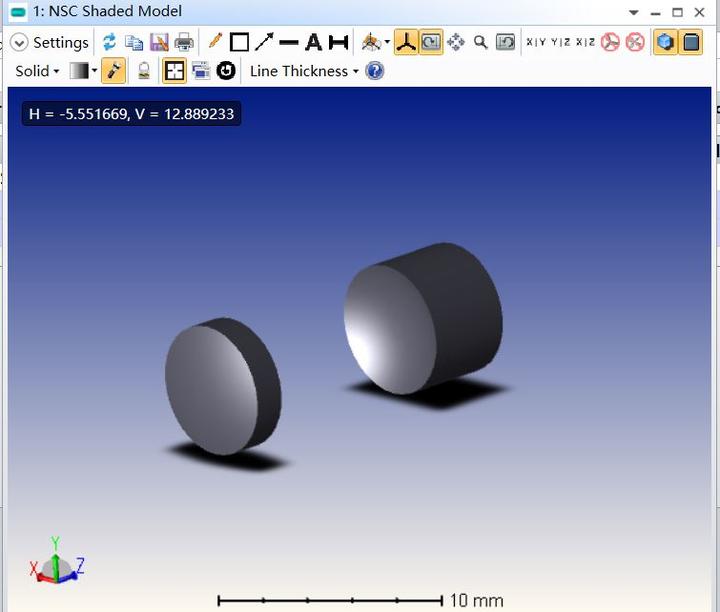The height and width of the screenshot is (612, 720).
Task: Click the camera view orientation icon
Action: coord(371,42)
